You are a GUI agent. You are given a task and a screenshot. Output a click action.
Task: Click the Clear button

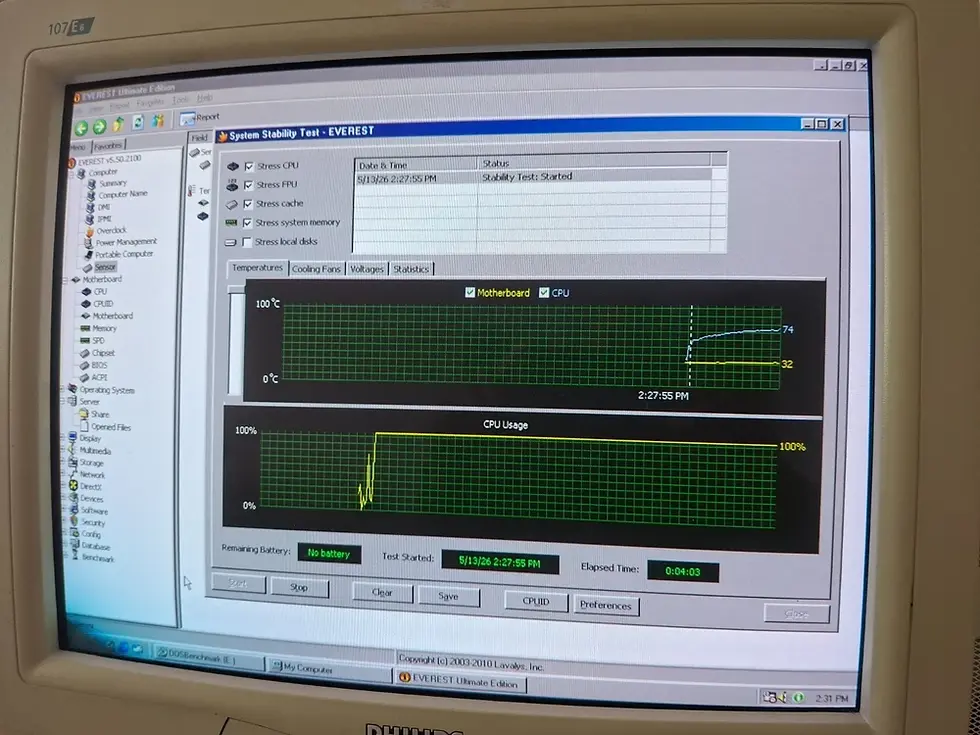pyautogui.click(x=382, y=592)
